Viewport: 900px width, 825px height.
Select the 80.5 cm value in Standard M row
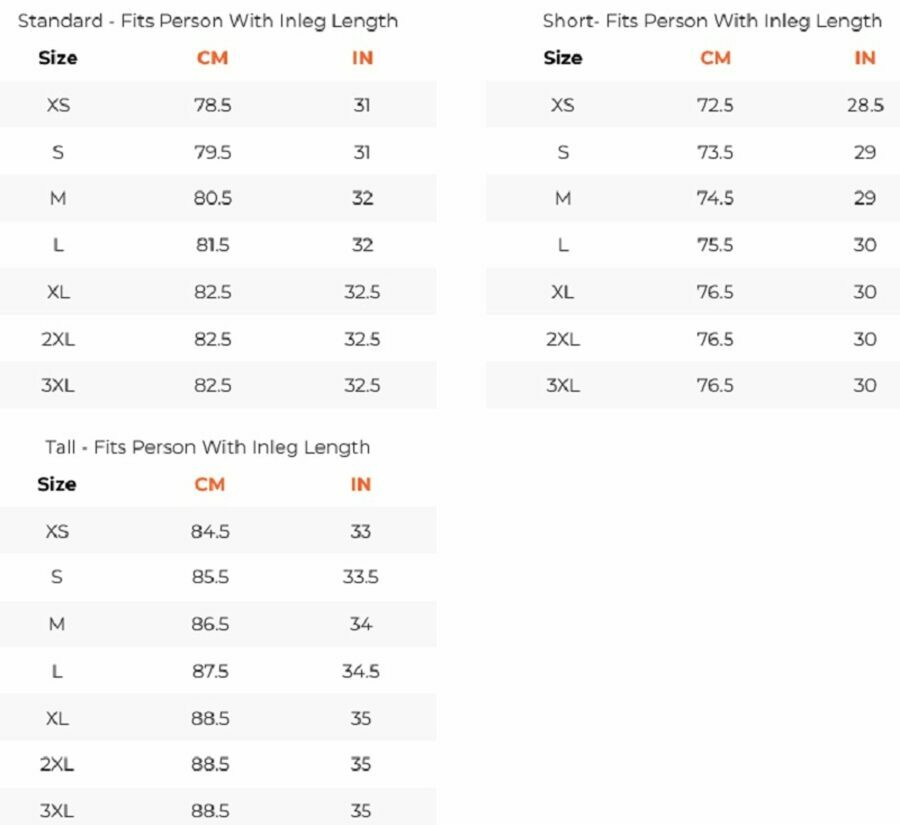pos(212,198)
